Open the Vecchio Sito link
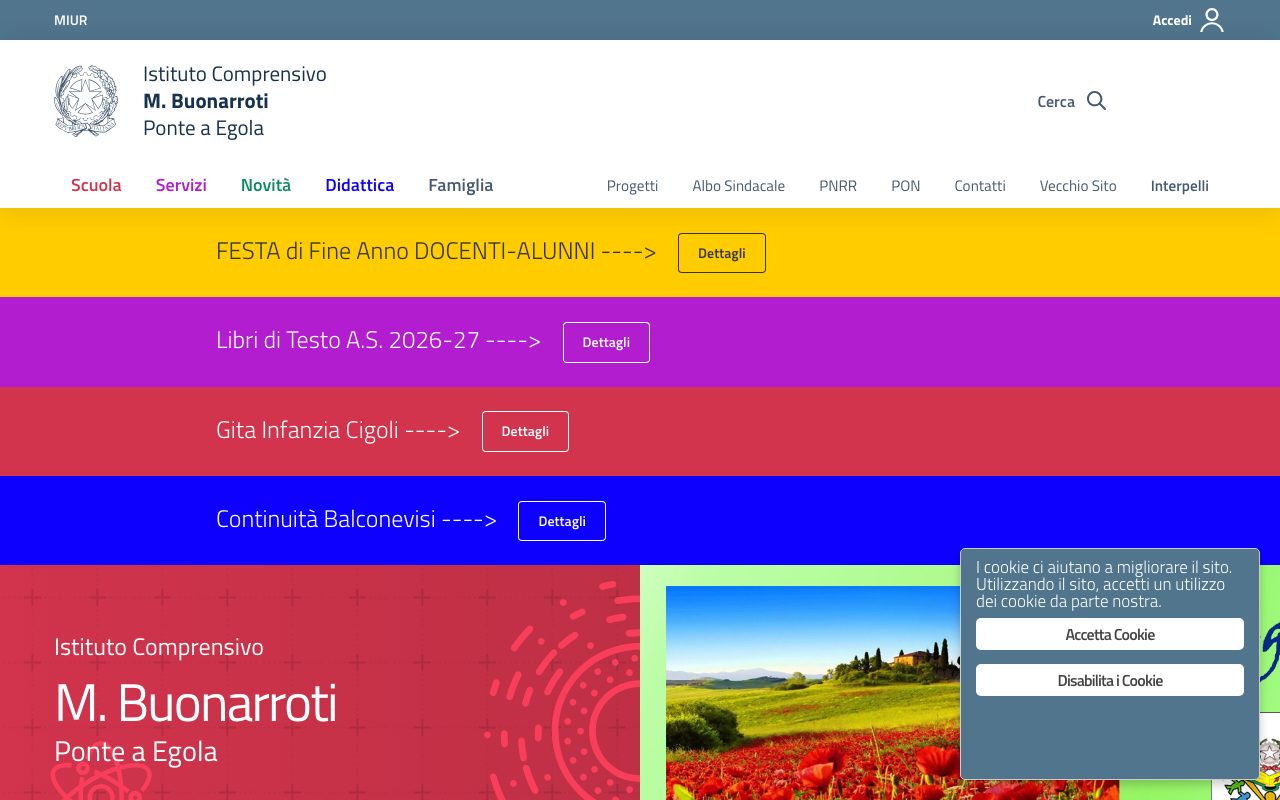Screen dimensions: 1280x800 click(x=1078, y=186)
